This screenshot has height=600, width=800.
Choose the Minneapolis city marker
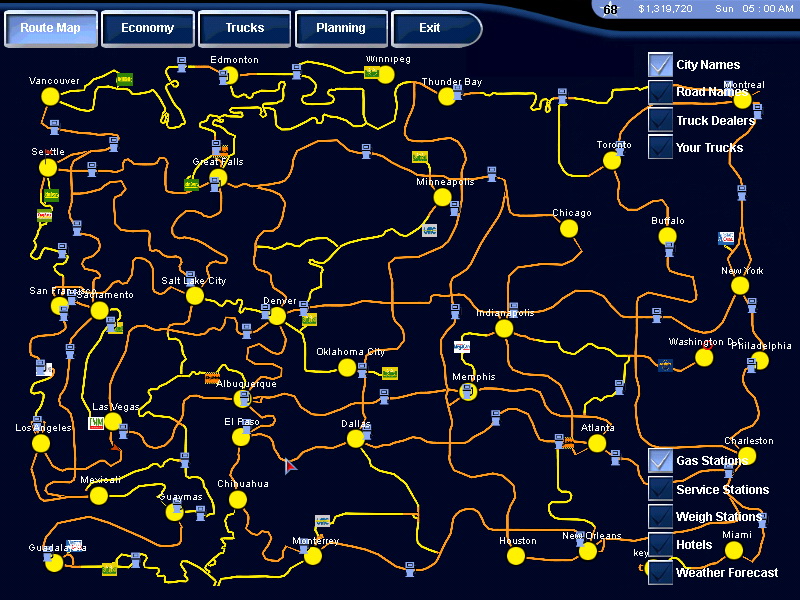(x=442, y=197)
